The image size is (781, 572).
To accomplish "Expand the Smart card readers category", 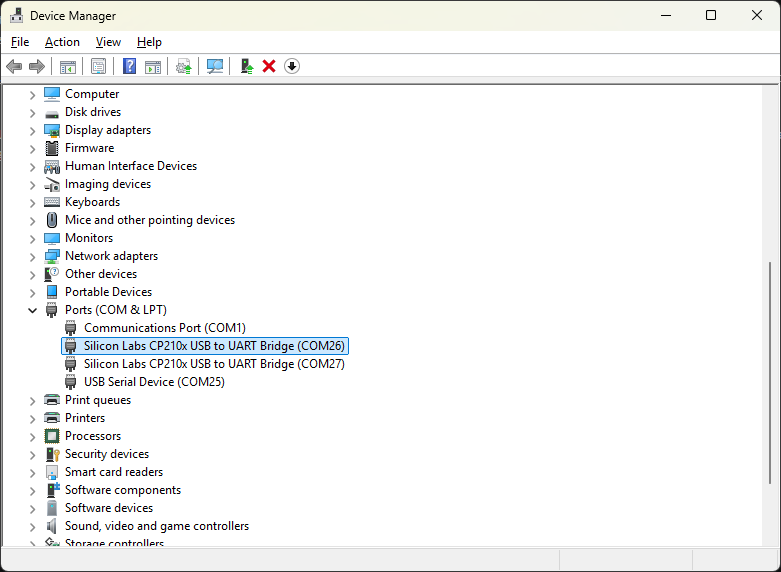I will [x=32, y=472].
